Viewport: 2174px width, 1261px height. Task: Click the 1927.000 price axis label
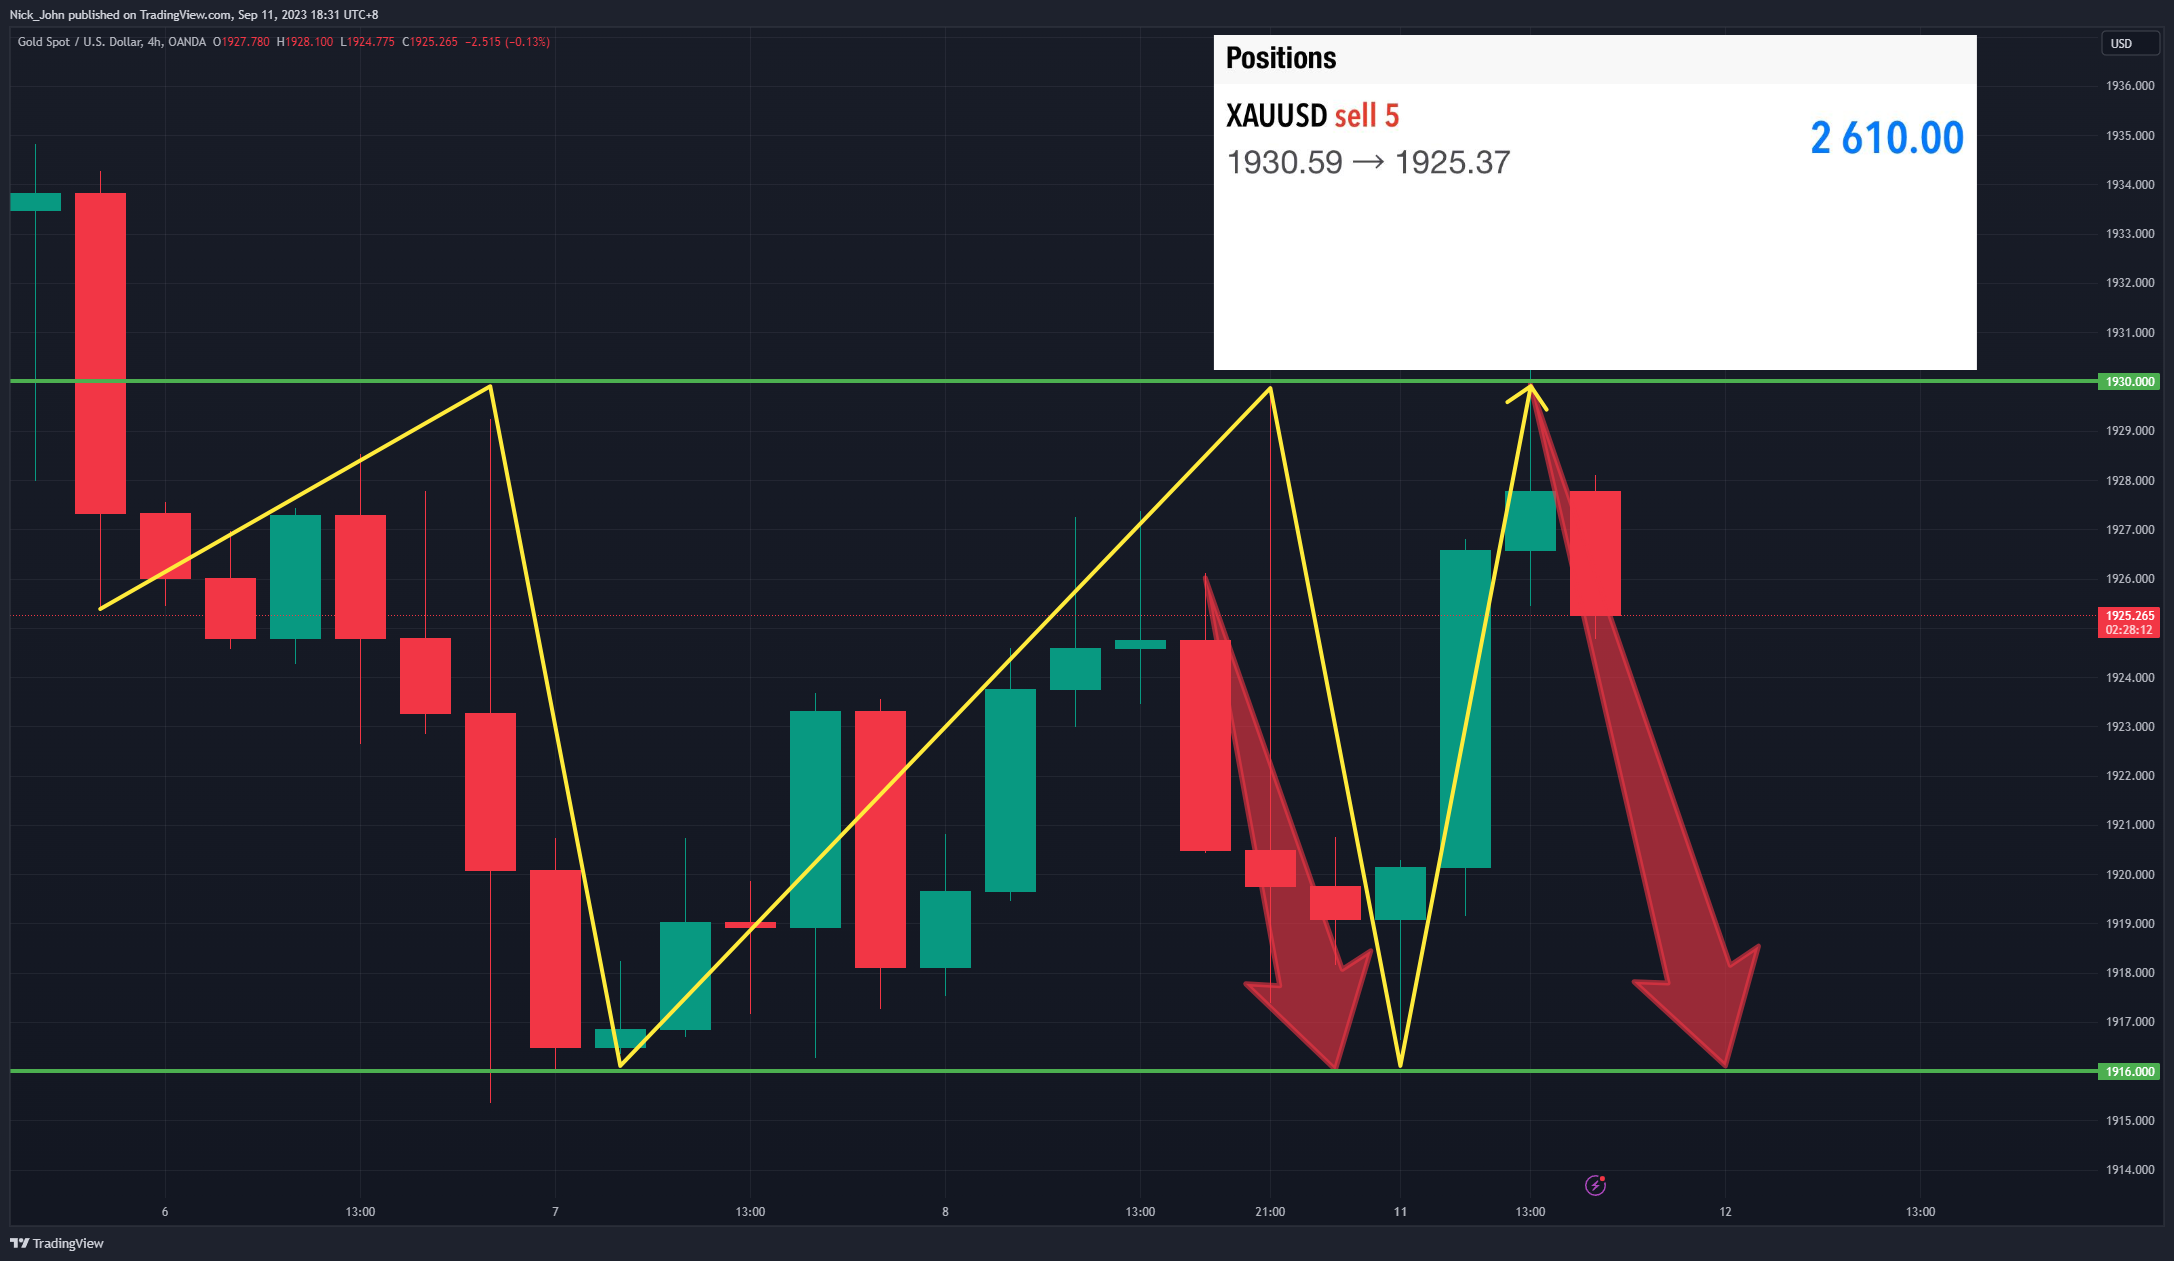(x=2130, y=530)
